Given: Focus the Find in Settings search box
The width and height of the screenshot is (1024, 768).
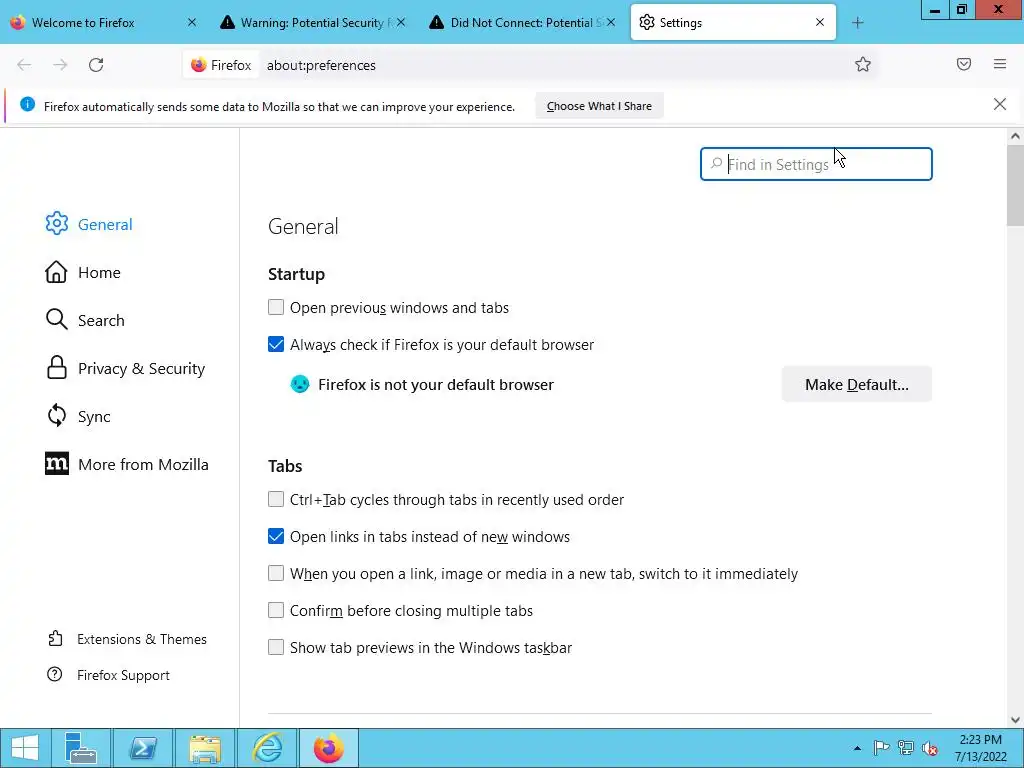Looking at the screenshot, I should click(816, 164).
